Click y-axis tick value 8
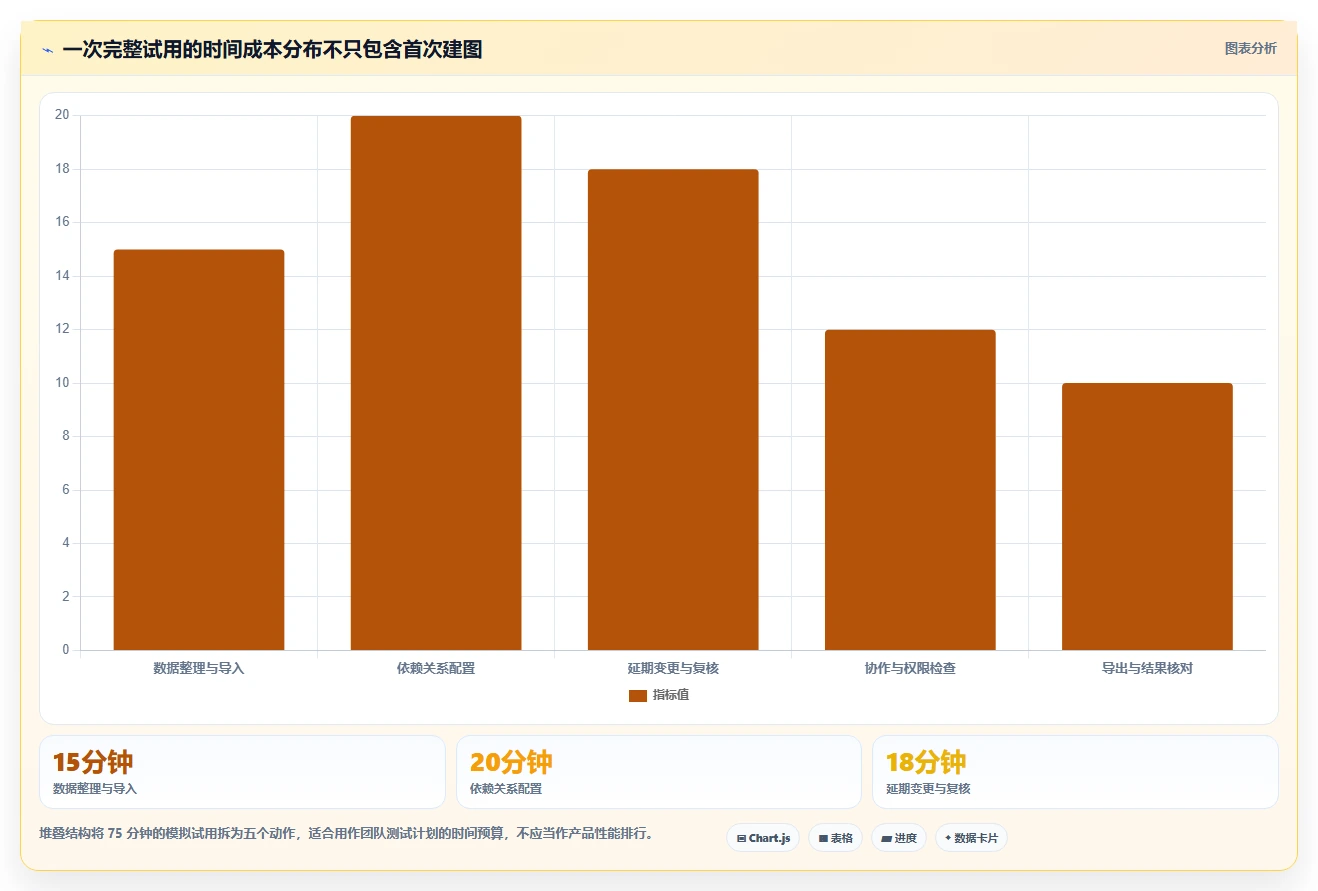Image resolution: width=1318 pixels, height=891 pixels. [66, 436]
